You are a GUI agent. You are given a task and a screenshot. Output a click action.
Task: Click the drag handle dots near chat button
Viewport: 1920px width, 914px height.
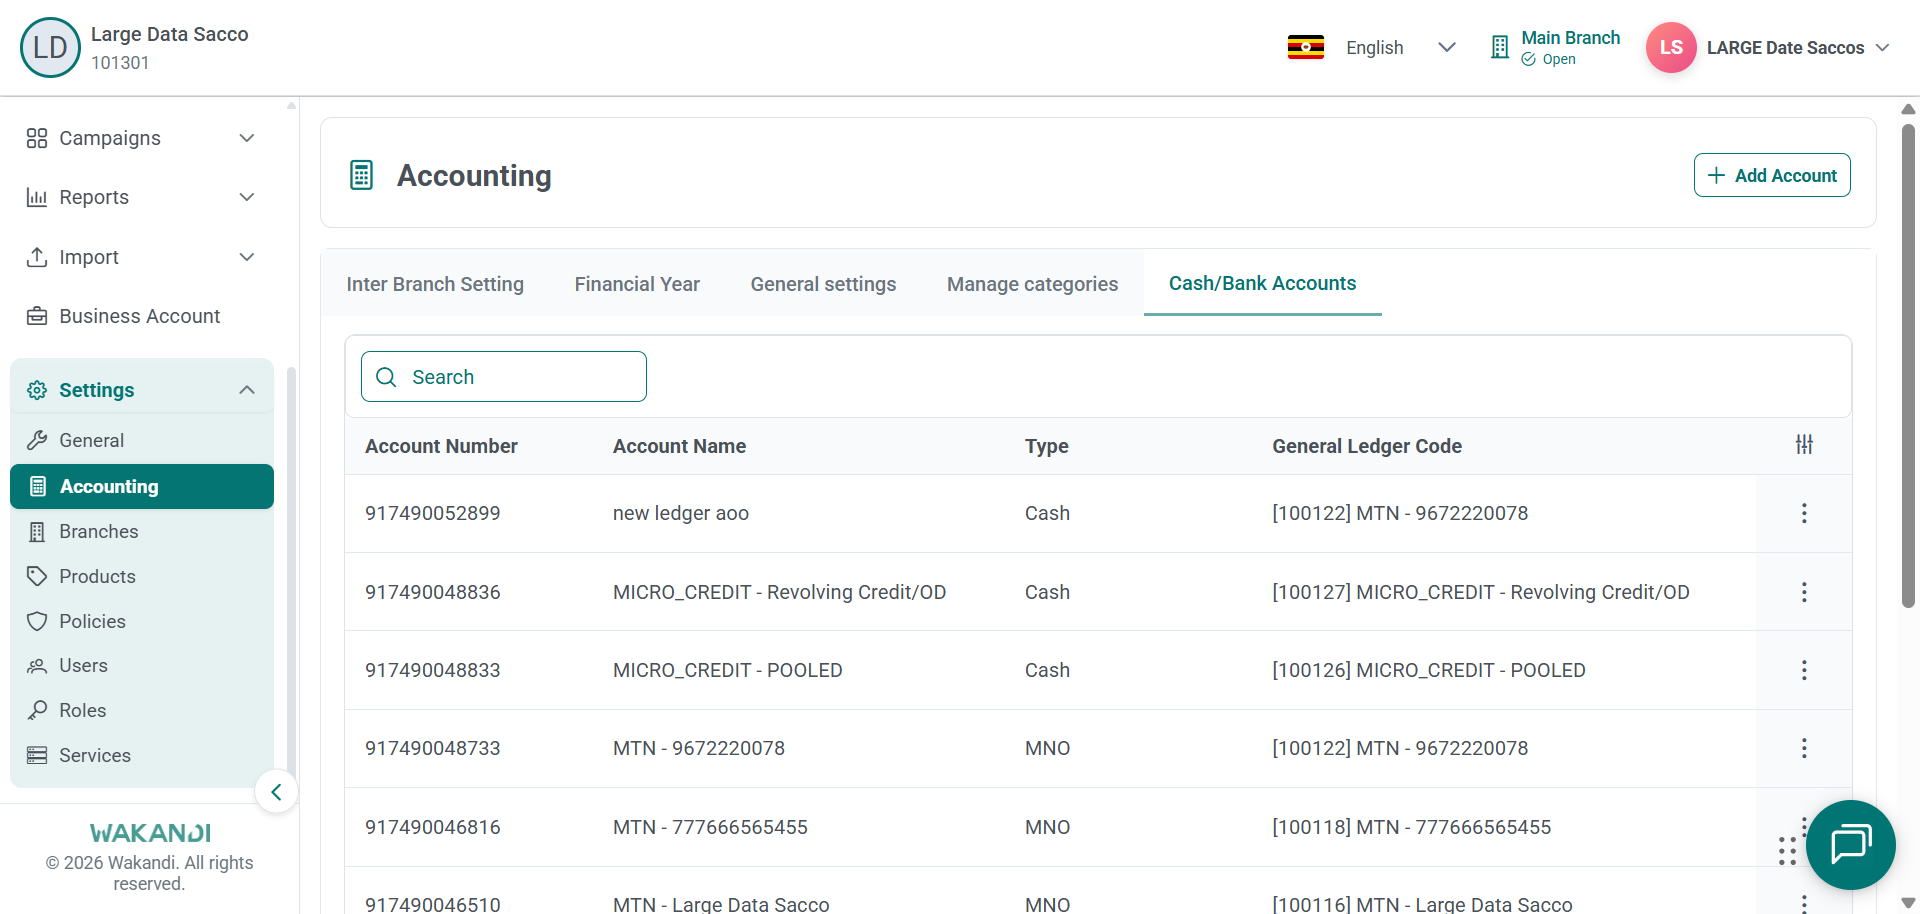(x=1787, y=851)
